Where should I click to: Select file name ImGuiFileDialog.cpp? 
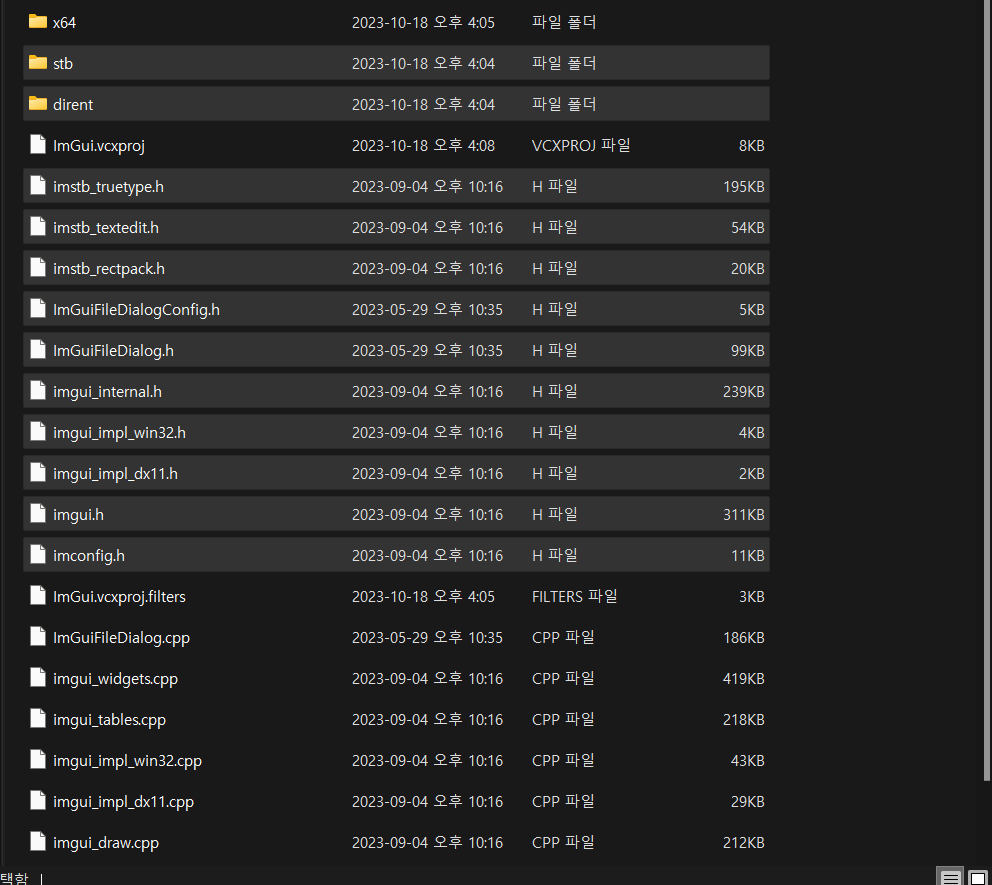pyautogui.click(x=121, y=638)
